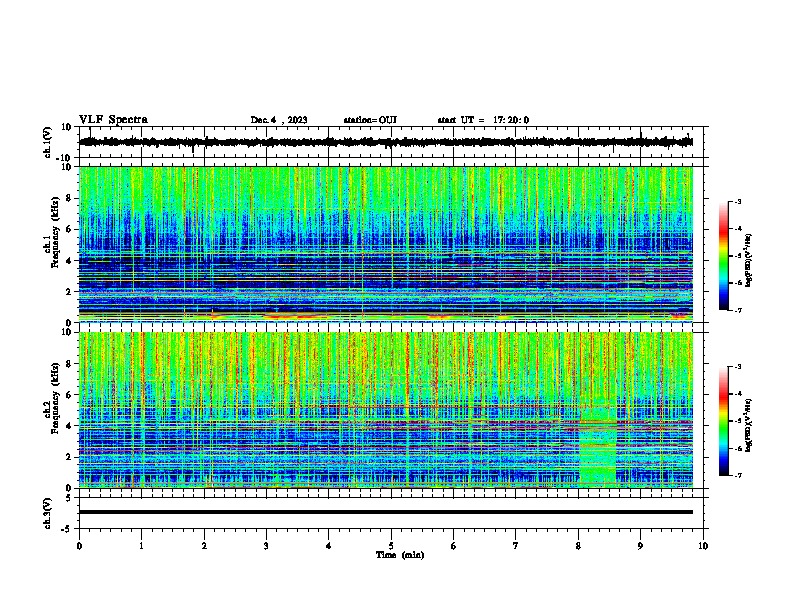Click the ch.2 colorbar log(PSD) label

pos(748,425)
